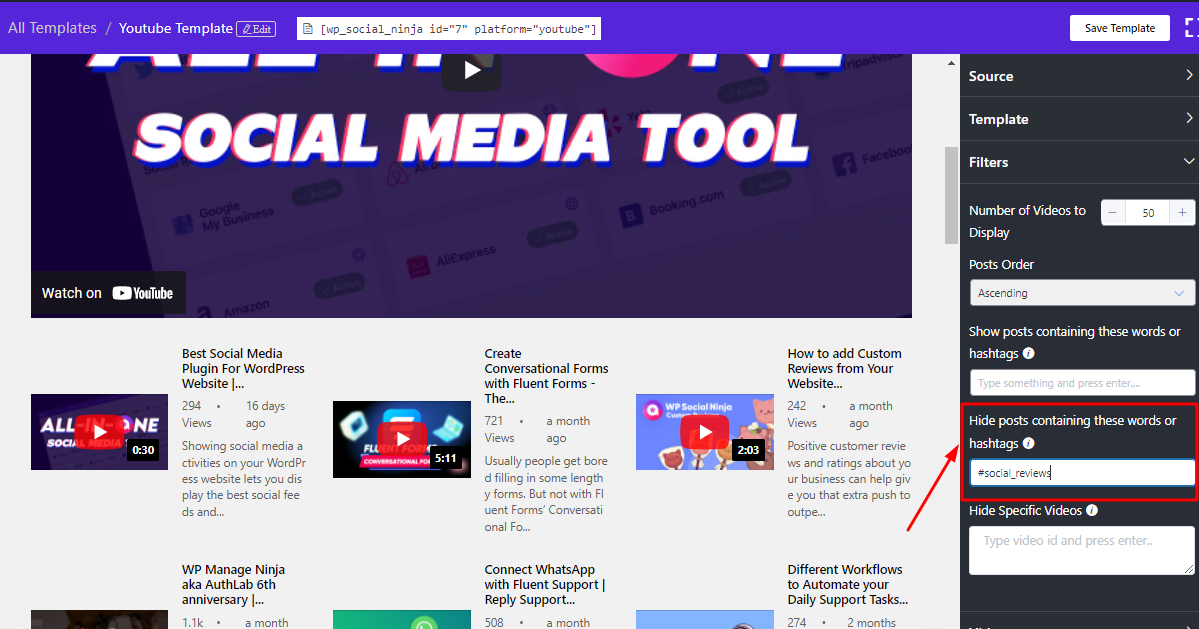Click the Youtube Template title text
Image resolution: width=1199 pixels, height=629 pixels.
pos(175,28)
